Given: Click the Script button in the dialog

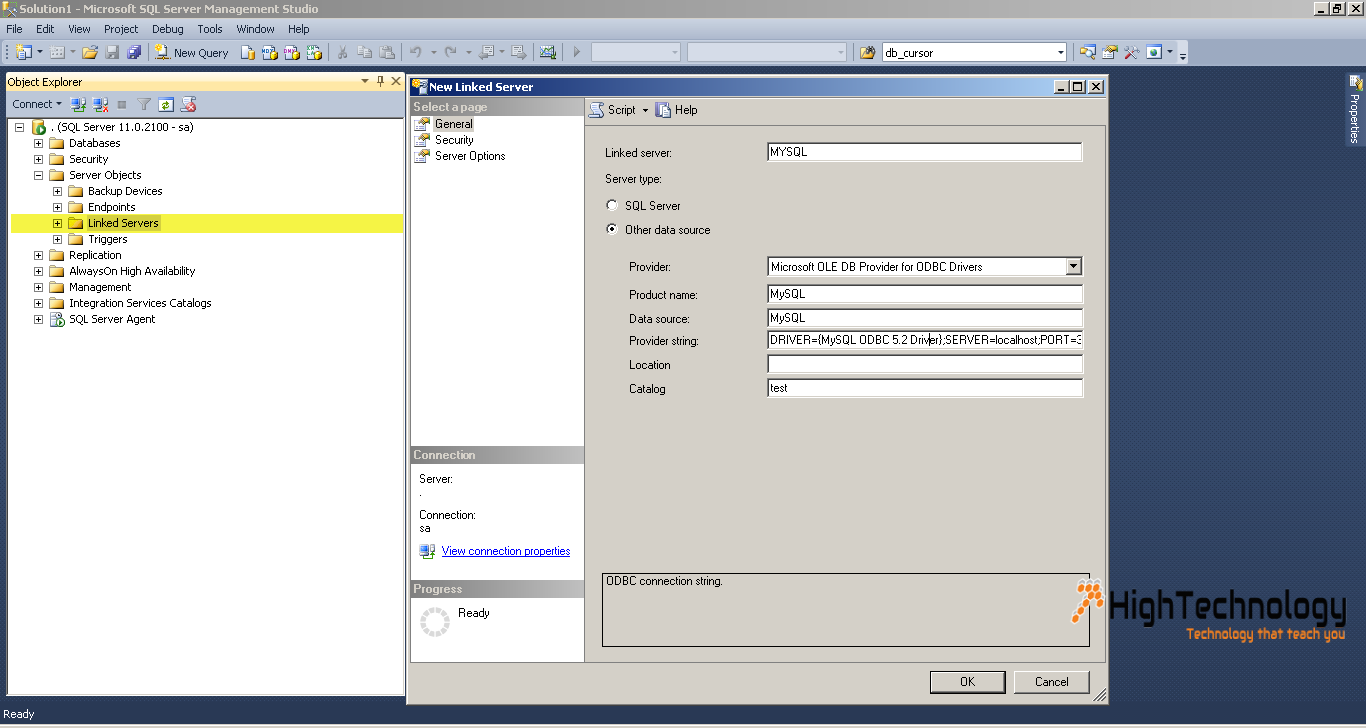Looking at the screenshot, I should tap(613, 110).
